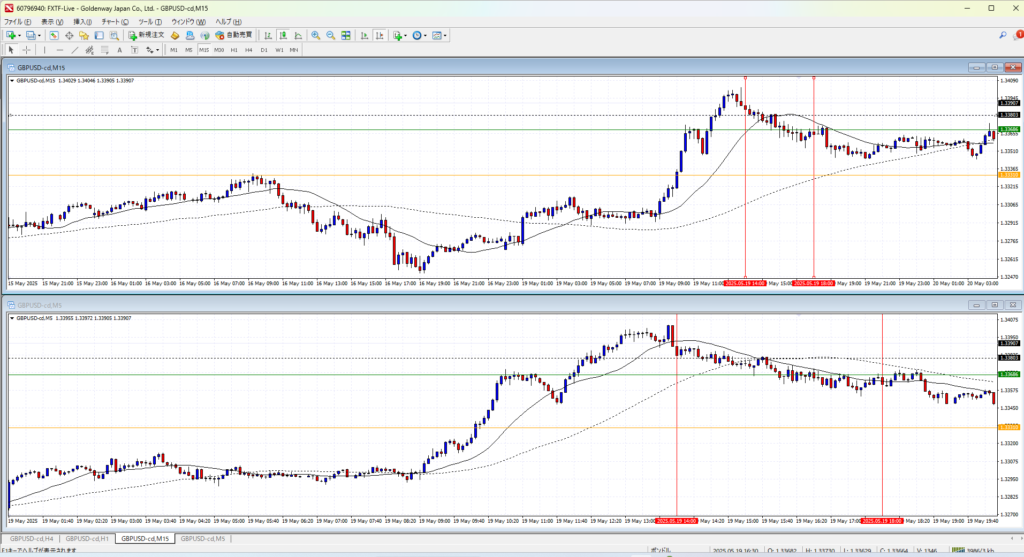1024x557 pixels.
Task: Expand the periodicity clock dropdown
Action: (x=427, y=36)
